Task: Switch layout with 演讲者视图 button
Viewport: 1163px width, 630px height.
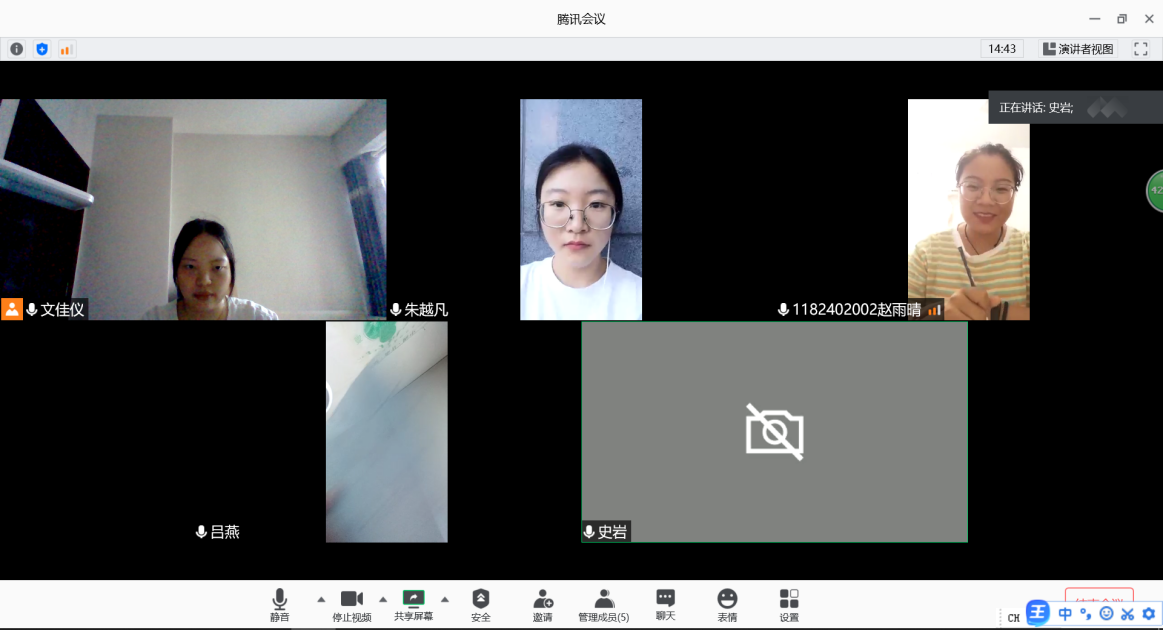Action: [x=1078, y=49]
